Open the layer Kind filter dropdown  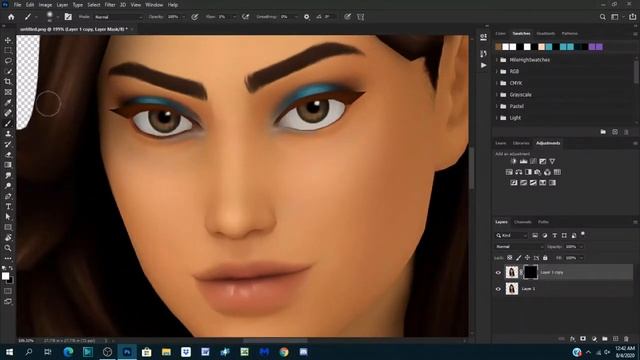[x=512, y=236]
